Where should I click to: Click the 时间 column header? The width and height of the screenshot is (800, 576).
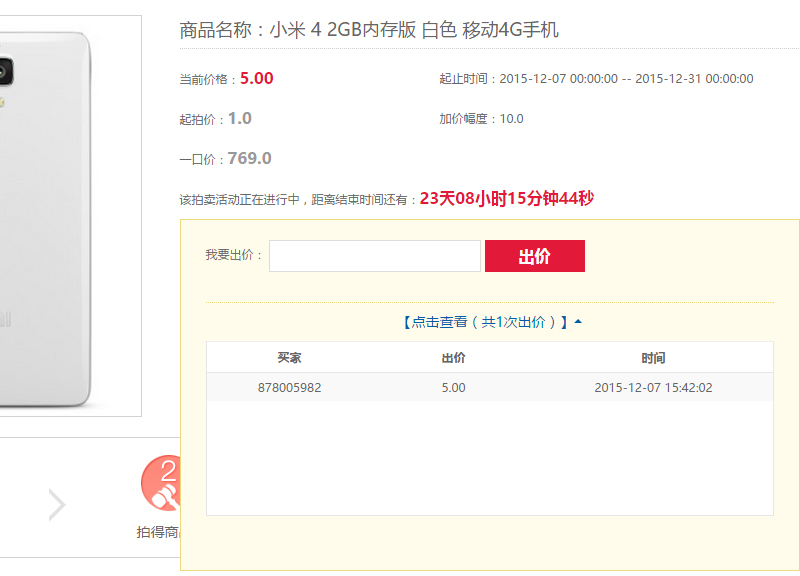click(x=653, y=358)
